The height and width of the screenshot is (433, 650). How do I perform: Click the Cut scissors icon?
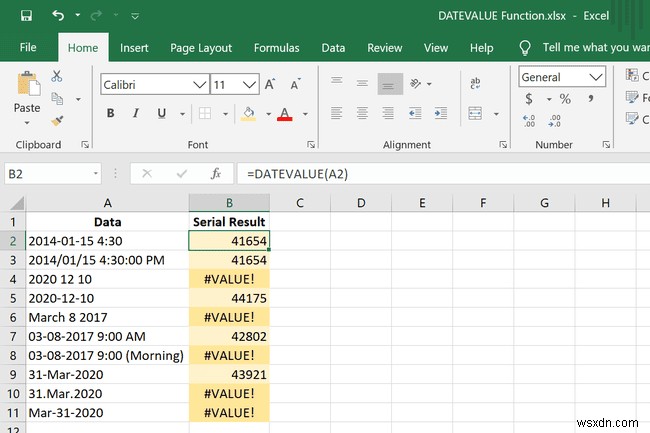point(56,76)
